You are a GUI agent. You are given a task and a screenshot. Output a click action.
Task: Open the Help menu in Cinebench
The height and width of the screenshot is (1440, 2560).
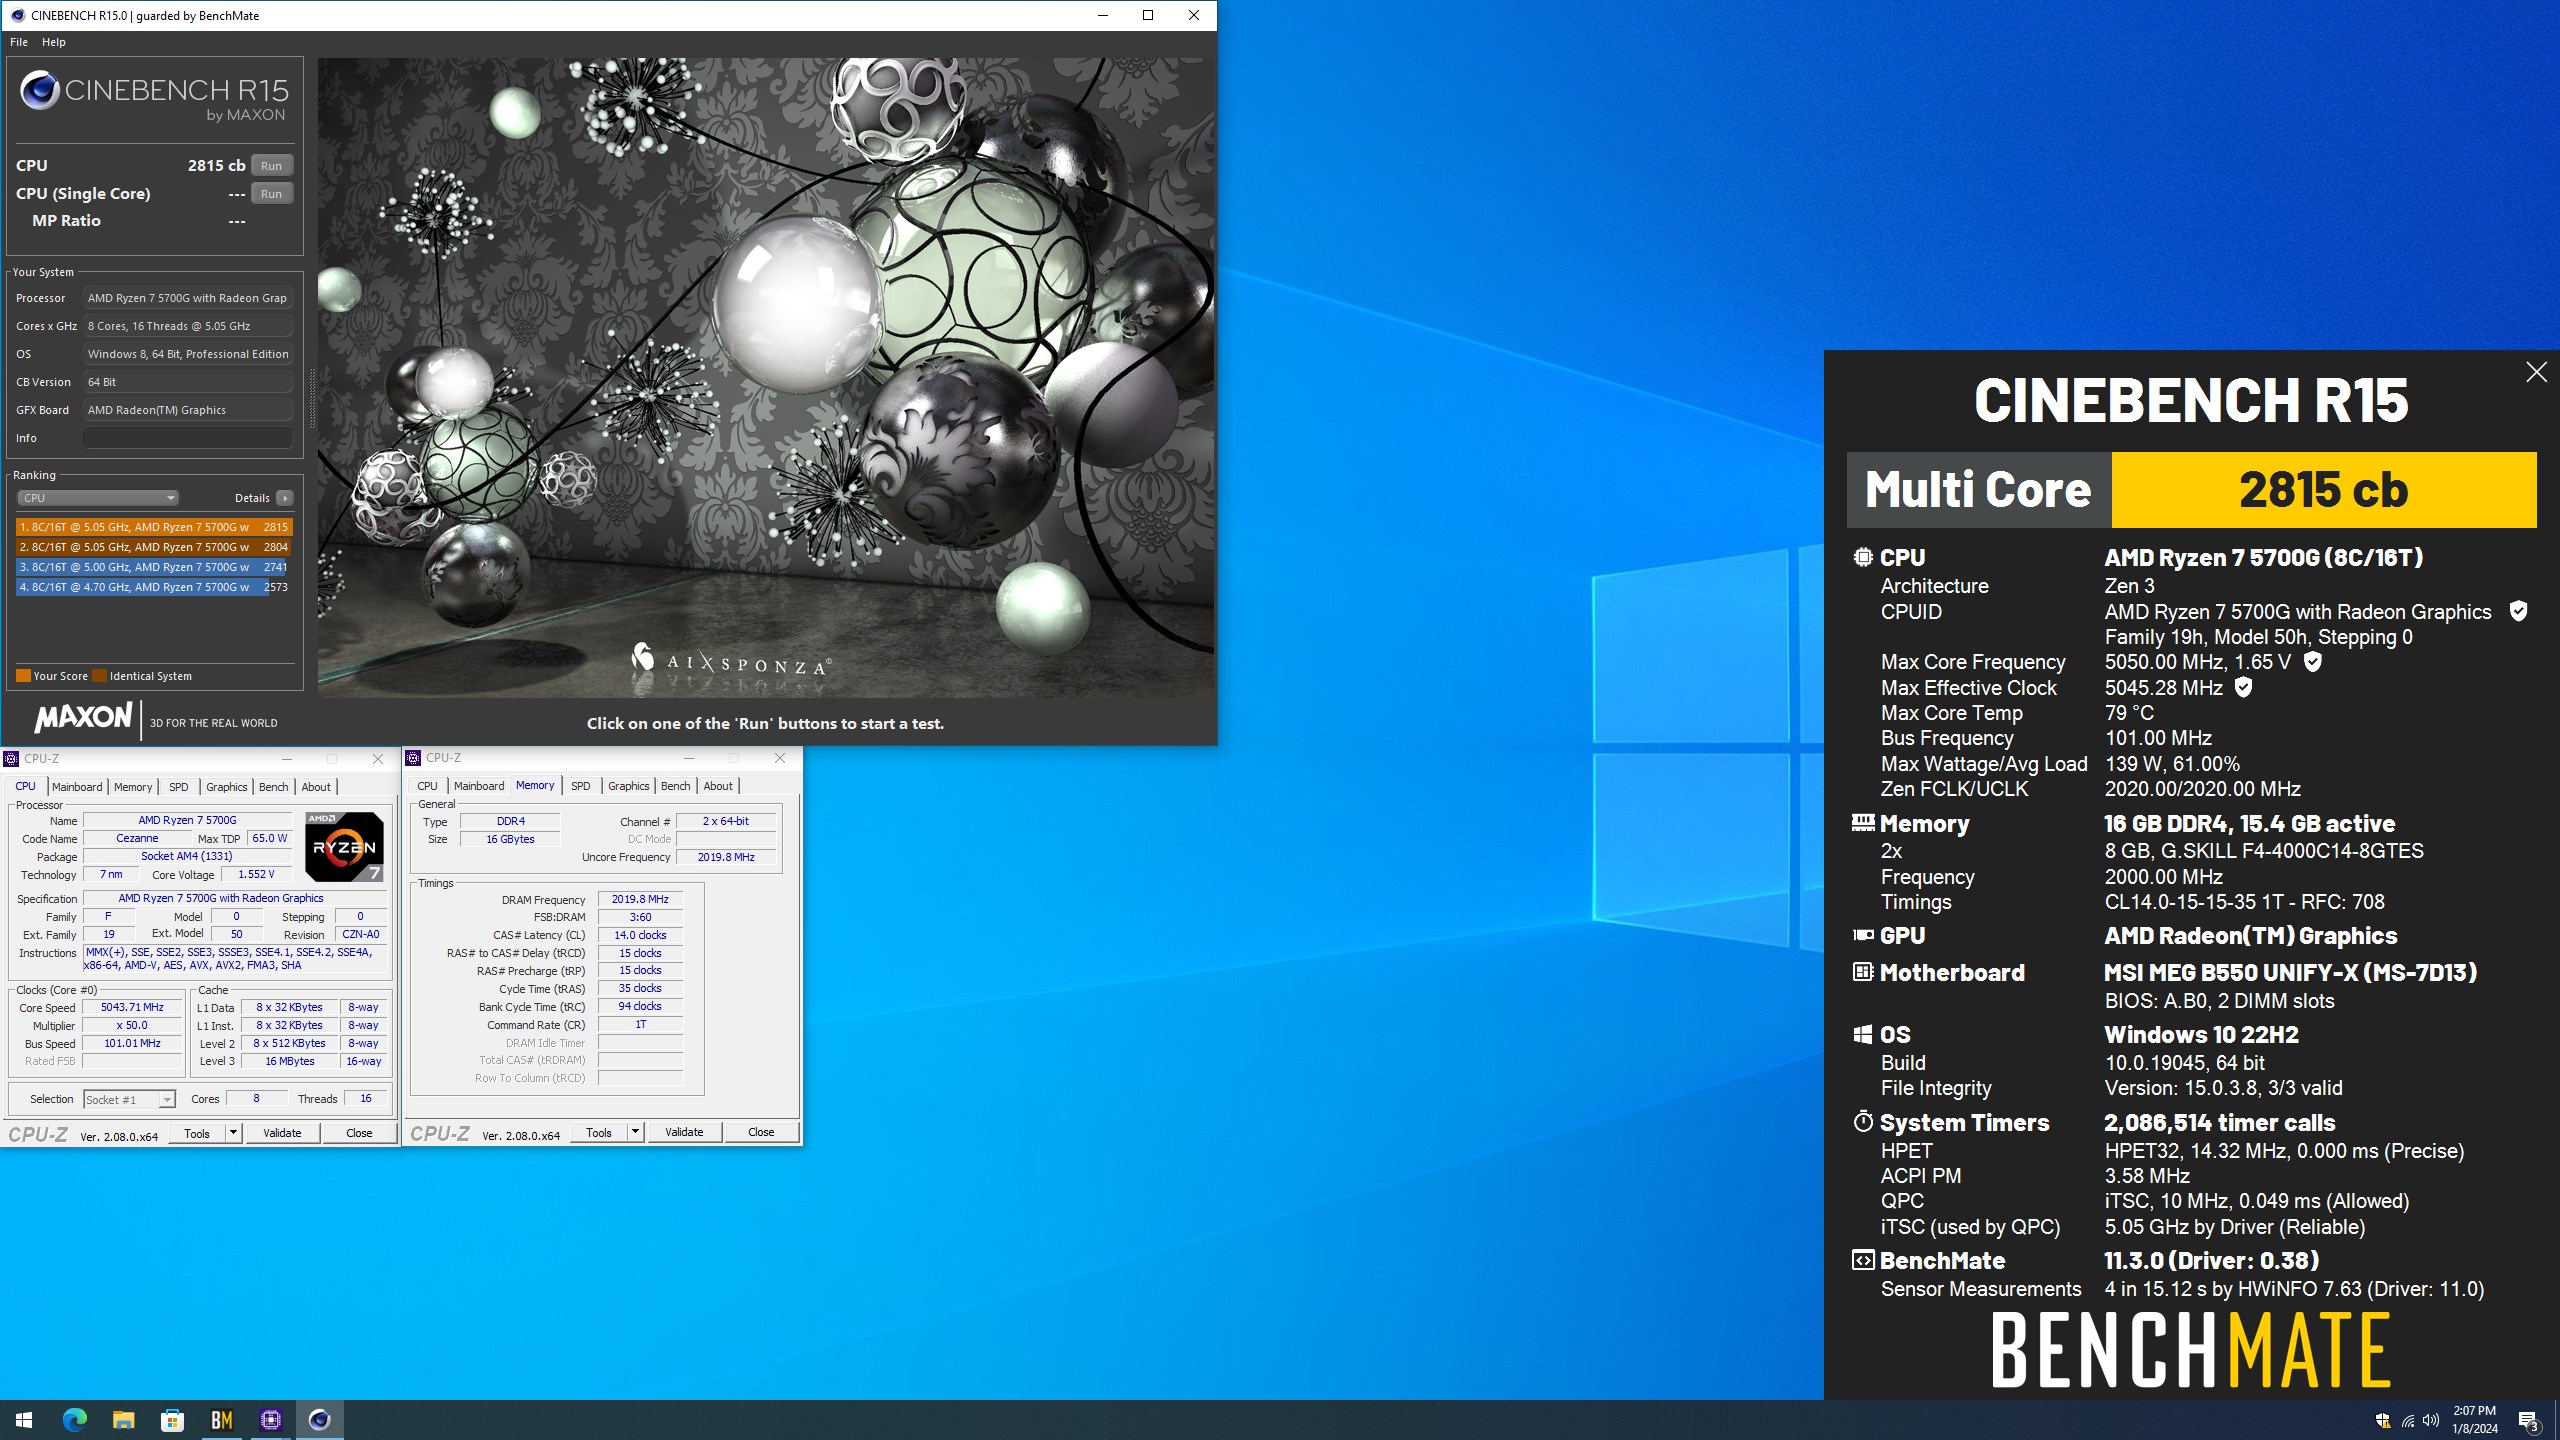point(54,42)
